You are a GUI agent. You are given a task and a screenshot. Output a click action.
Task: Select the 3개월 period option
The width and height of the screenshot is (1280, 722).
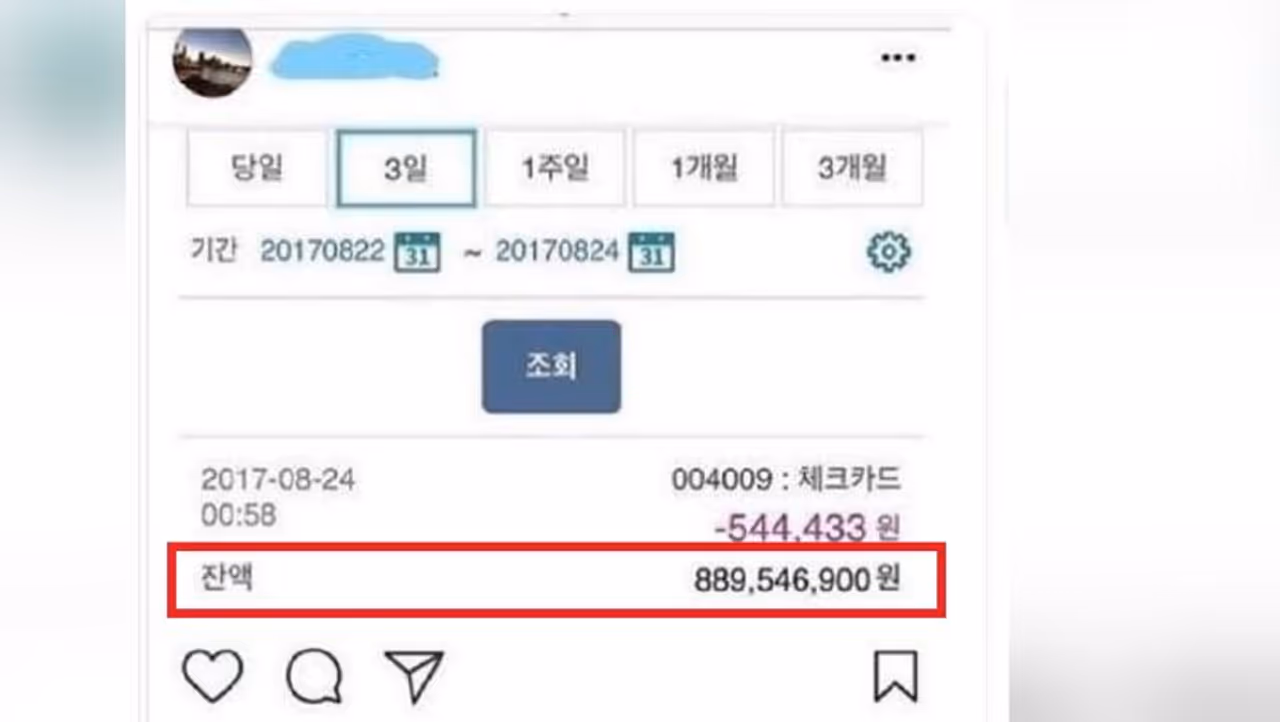point(852,168)
